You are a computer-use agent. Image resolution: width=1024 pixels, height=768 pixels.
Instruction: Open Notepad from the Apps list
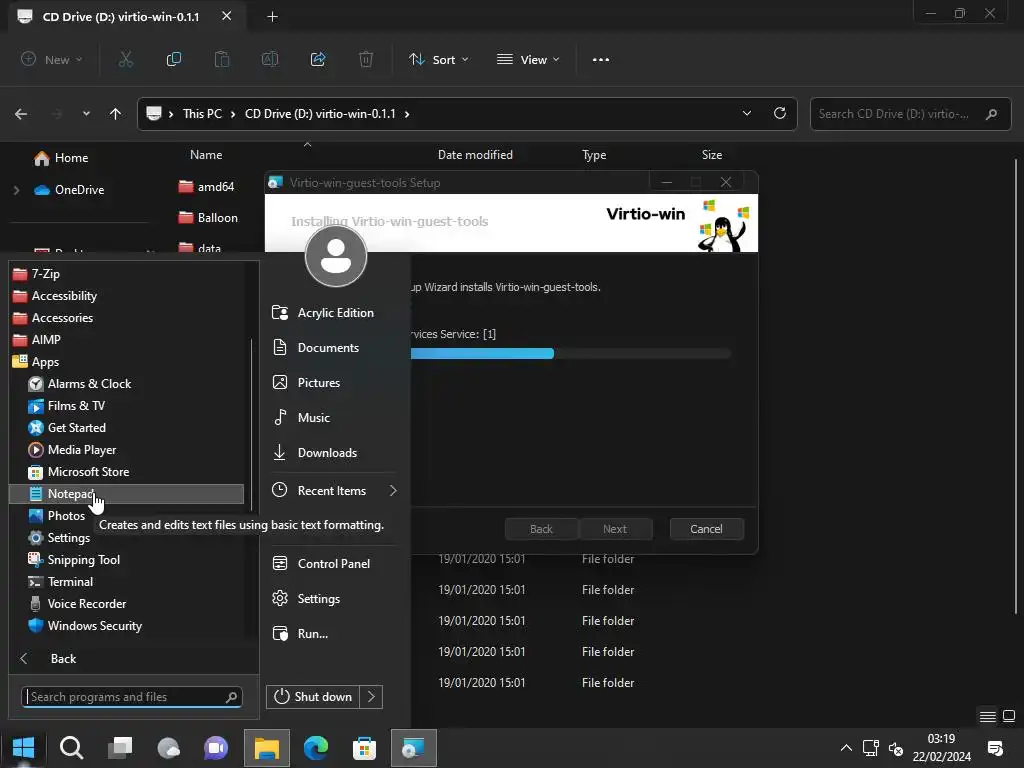click(x=127, y=494)
